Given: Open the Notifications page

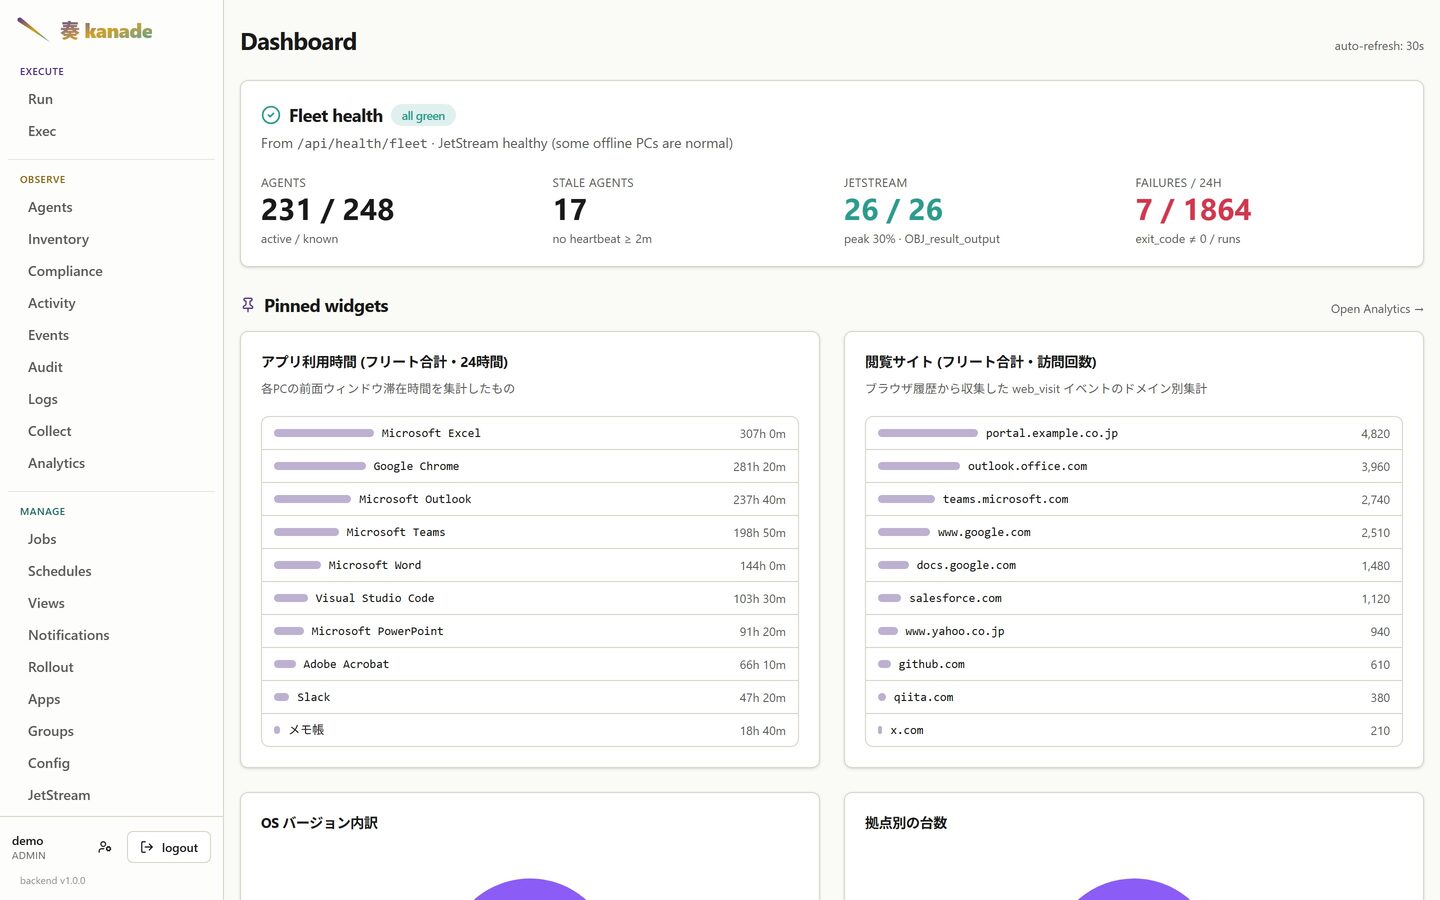Looking at the screenshot, I should pyautogui.click(x=111, y=635).
